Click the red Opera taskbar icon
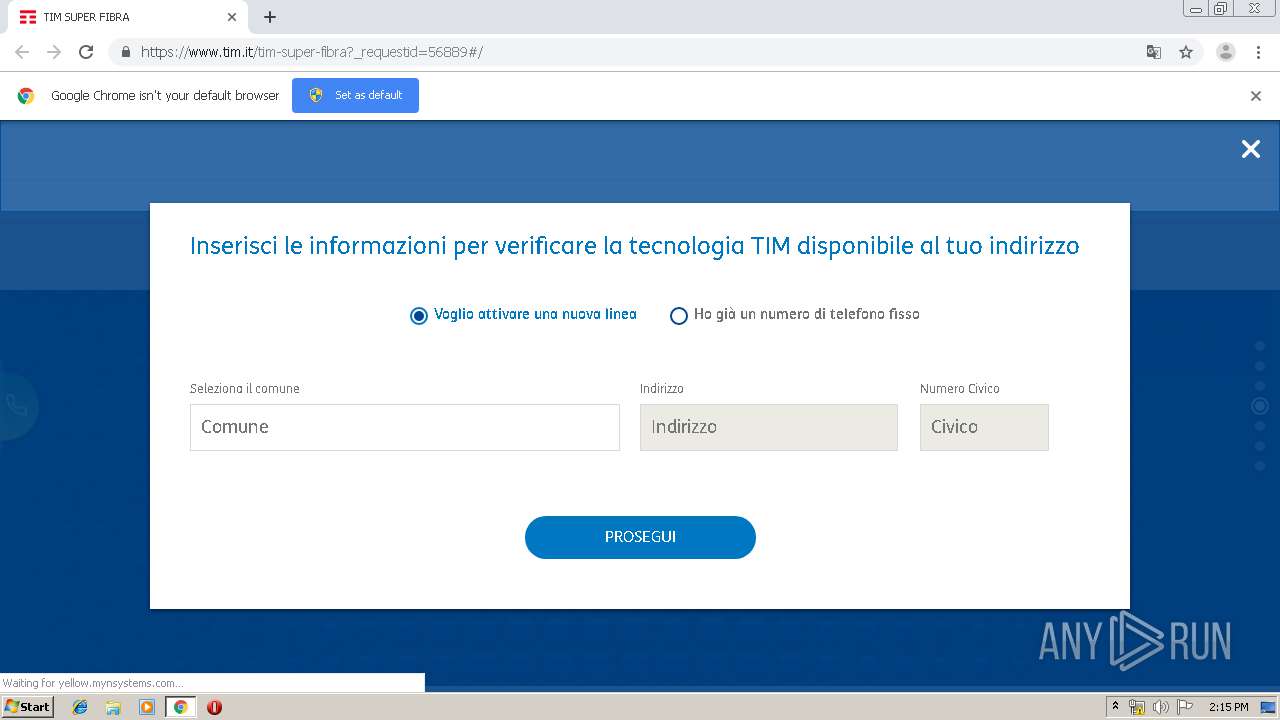 (x=214, y=707)
